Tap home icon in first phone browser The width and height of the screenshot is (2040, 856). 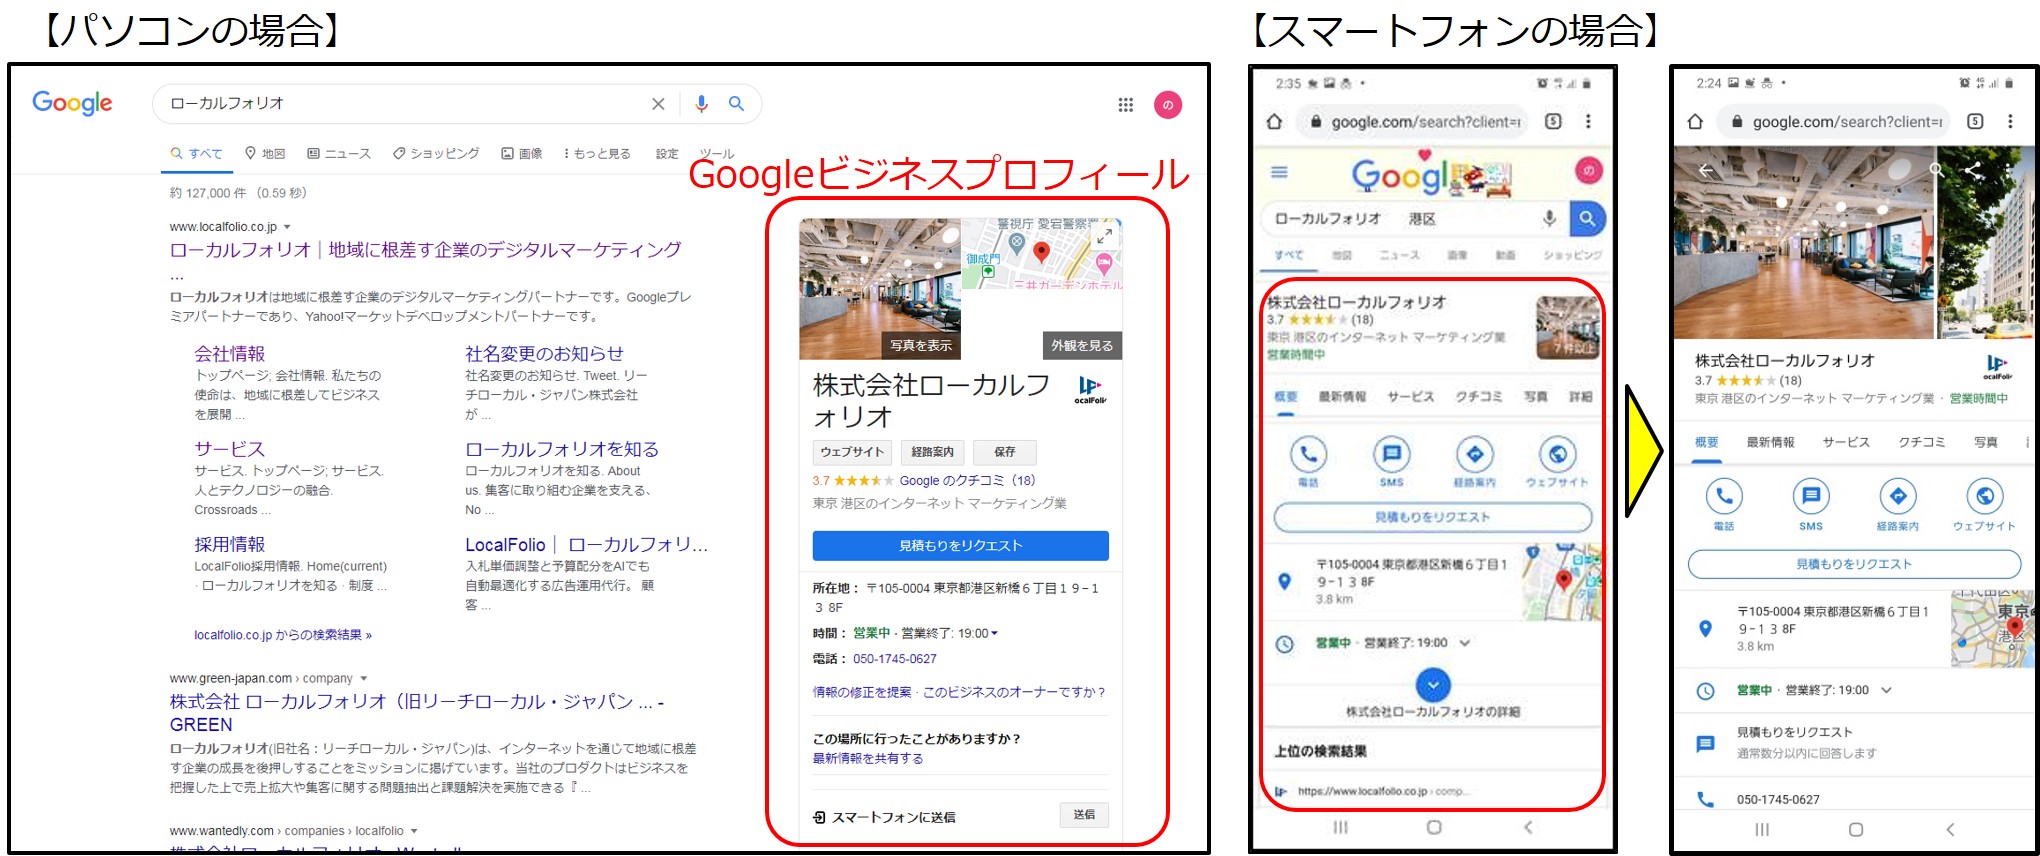1274,122
